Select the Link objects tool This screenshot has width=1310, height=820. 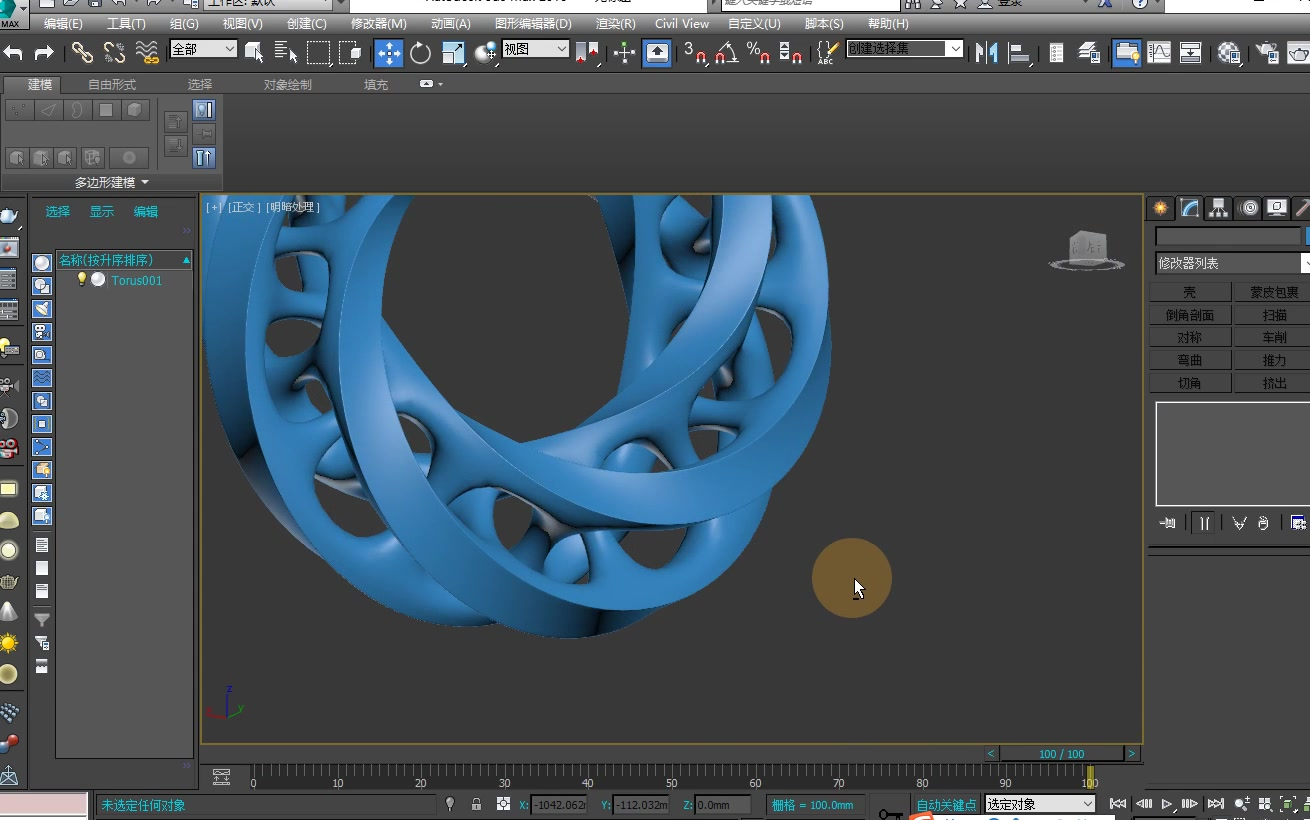tap(82, 53)
